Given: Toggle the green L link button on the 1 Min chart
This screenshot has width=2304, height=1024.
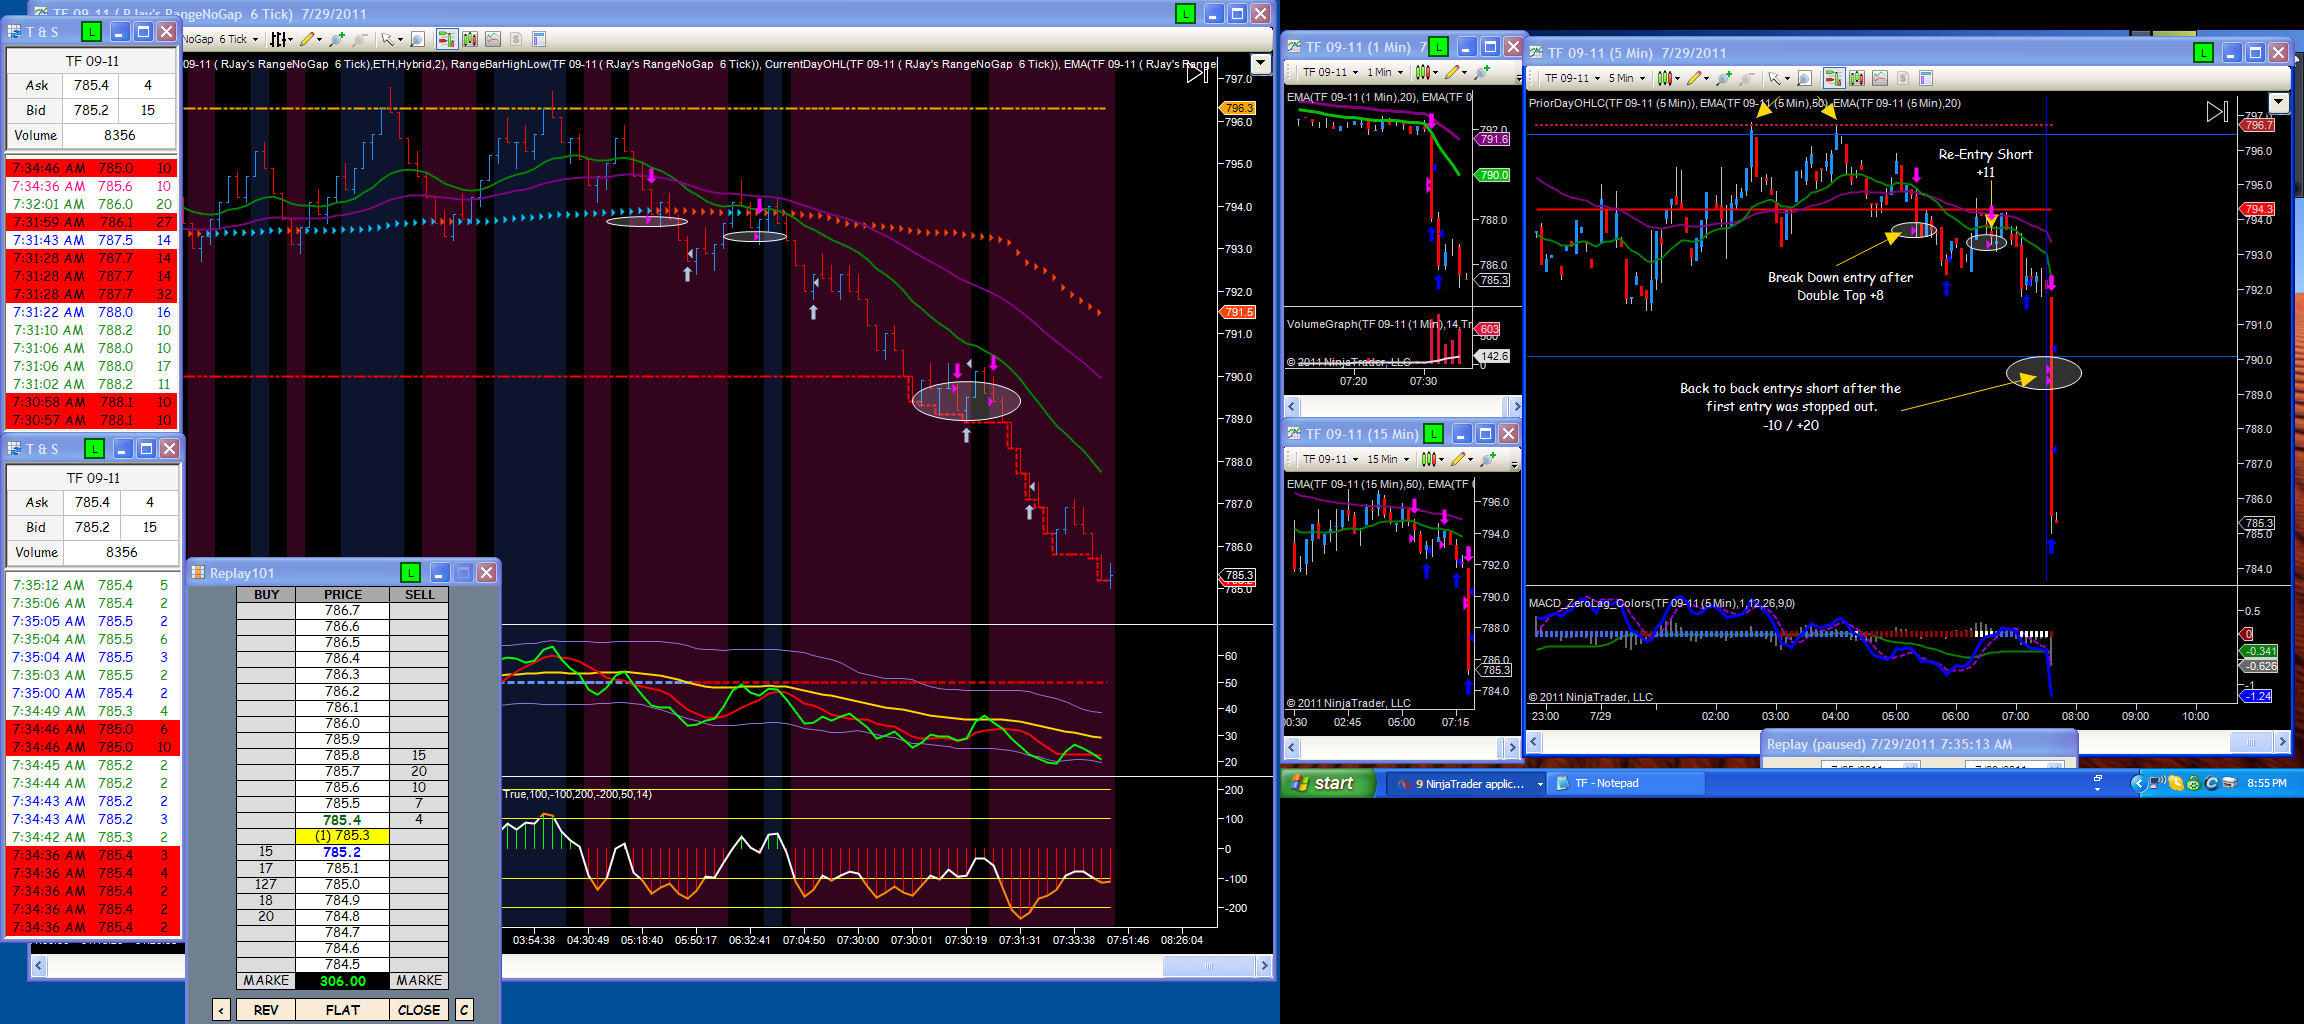Looking at the screenshot, I should (1438, 47).
